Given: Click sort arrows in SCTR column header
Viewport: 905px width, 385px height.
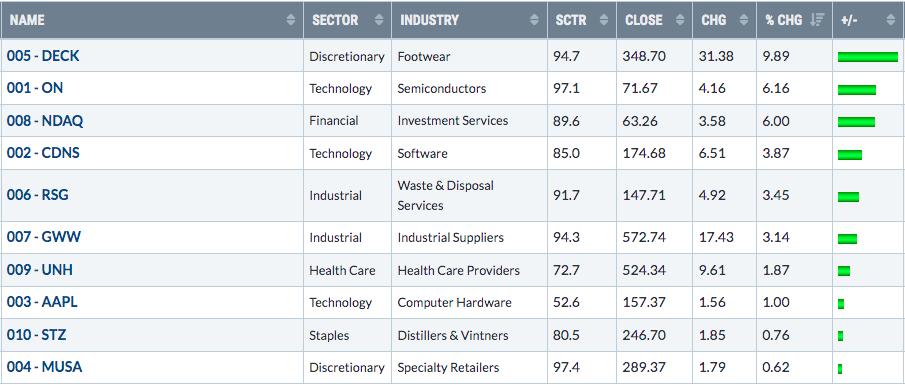Looking at the screenshot, I should [604, 20].
